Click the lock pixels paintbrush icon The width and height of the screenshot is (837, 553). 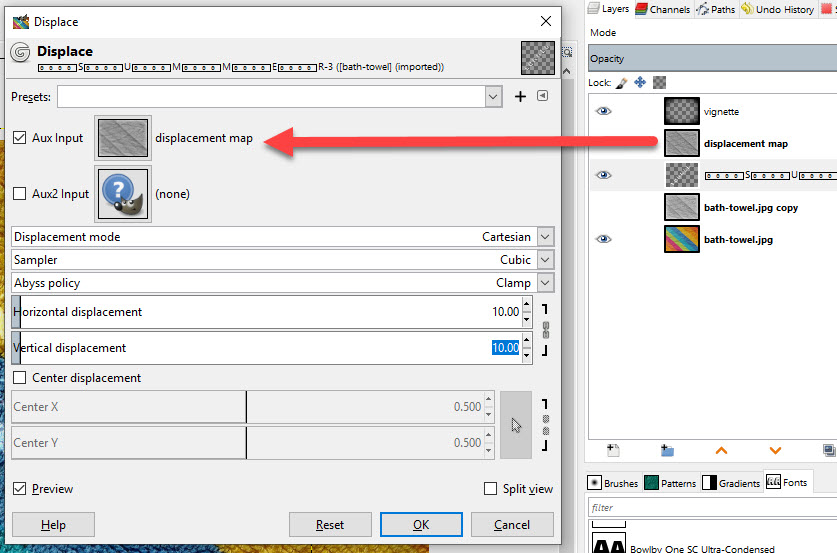621,83
